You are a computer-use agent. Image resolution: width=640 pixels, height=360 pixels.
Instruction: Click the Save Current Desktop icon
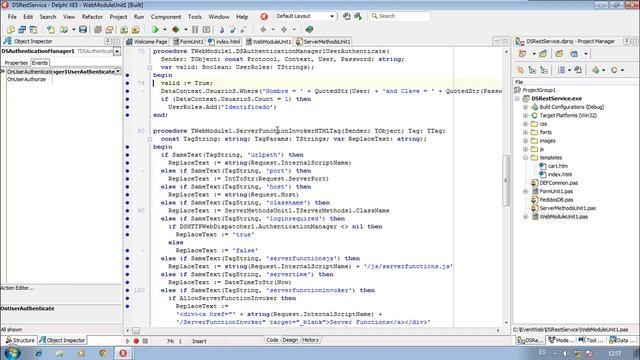coord(347,16)
